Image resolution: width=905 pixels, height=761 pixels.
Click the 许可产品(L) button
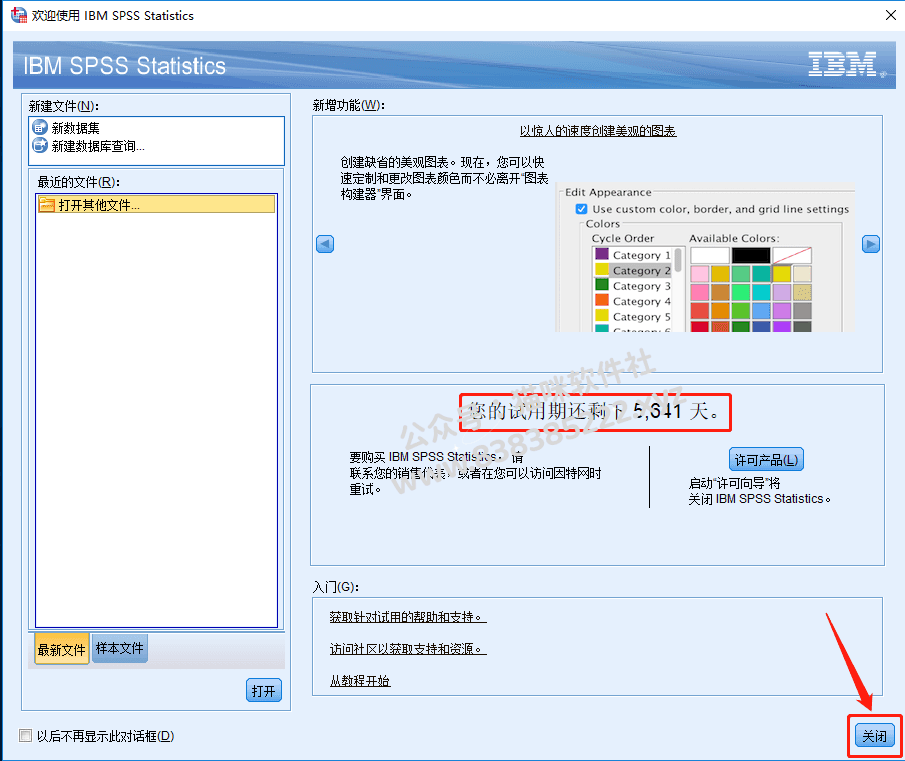[x=766, y=460]
